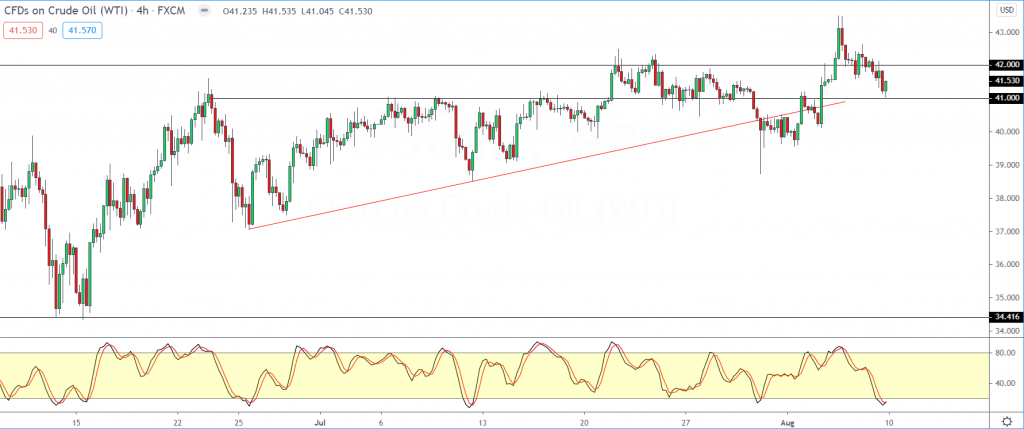Click the 39.000 price scale value
Image resolution: width=1024 pixels, height=429 pixels.
click(x=1006, y=165)
